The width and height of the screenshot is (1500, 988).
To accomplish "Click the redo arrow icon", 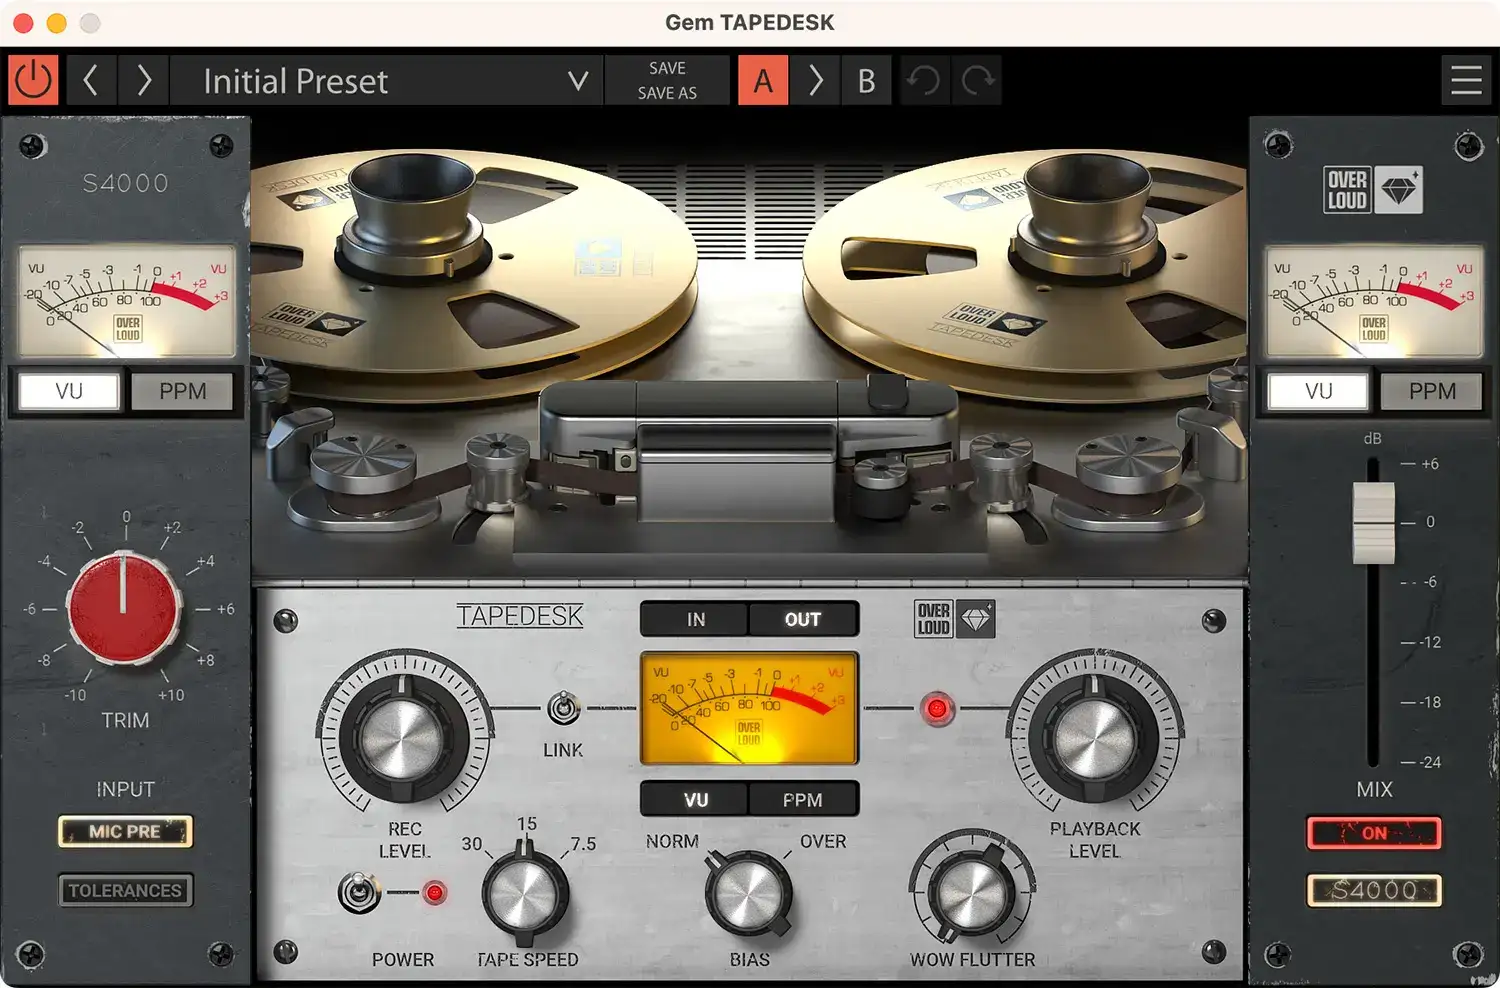I will pos(977,80).
